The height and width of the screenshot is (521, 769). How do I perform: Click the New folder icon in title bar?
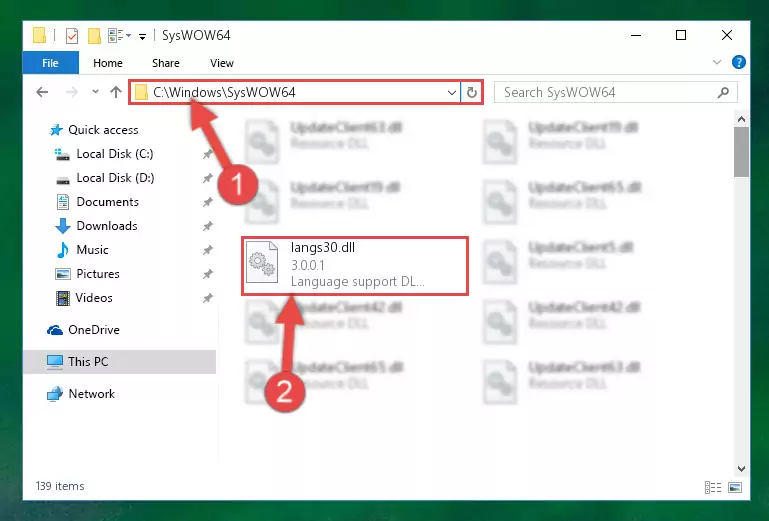(94, 35)
